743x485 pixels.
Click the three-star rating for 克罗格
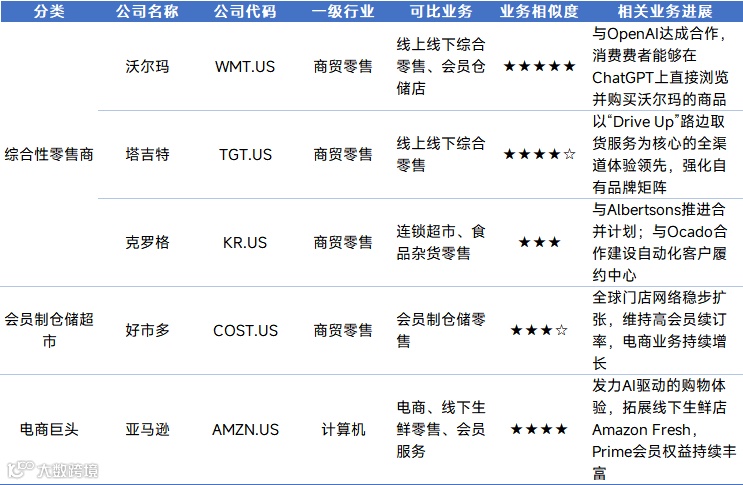coord(539,242)
